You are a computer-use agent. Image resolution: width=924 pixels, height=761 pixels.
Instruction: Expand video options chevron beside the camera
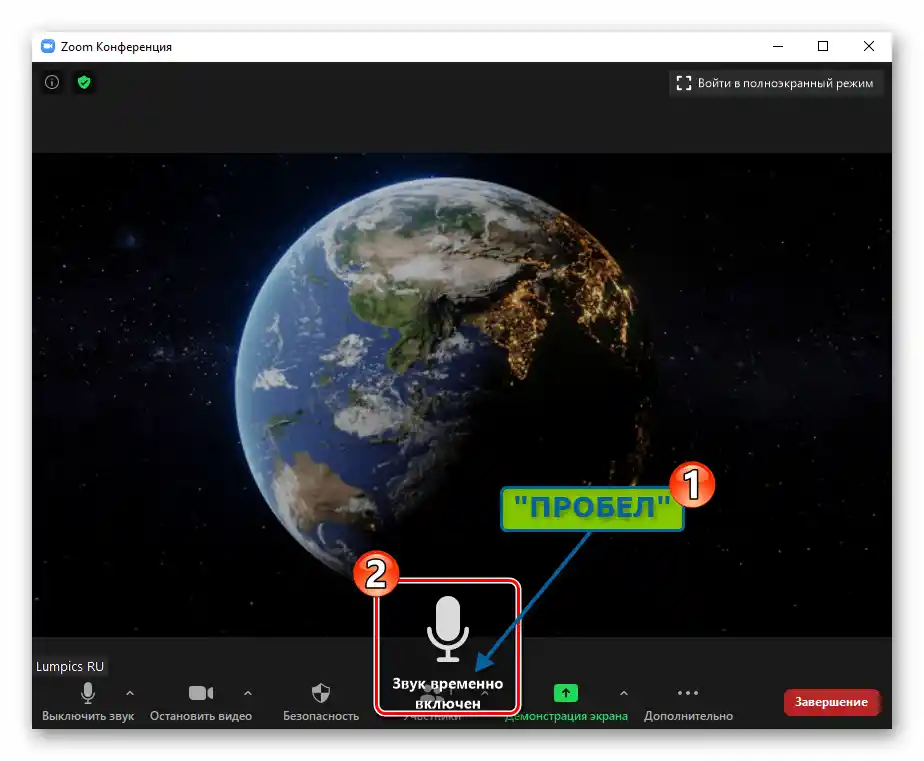[248, 693]
